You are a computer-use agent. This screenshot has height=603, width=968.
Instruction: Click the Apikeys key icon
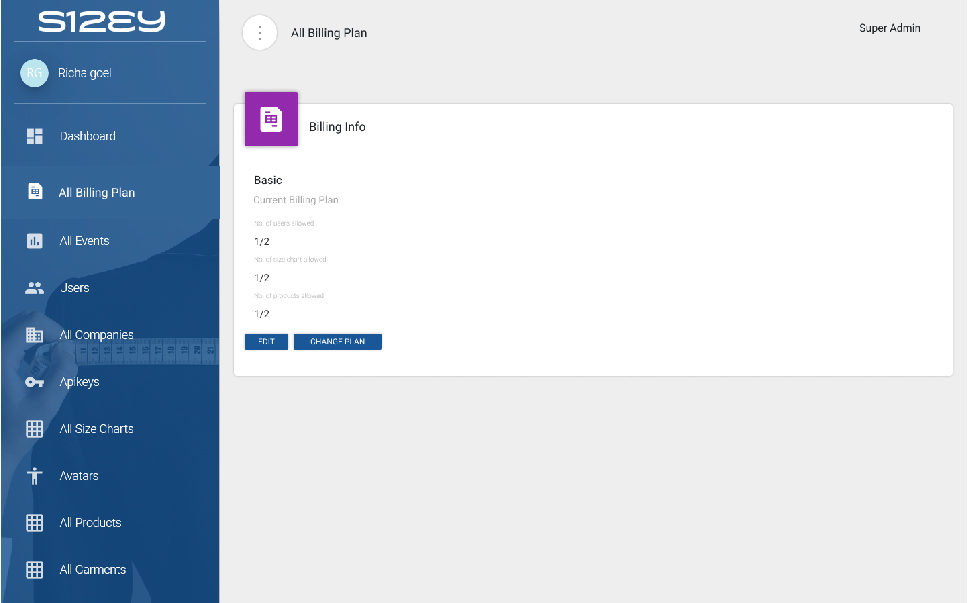click(35, 382)
